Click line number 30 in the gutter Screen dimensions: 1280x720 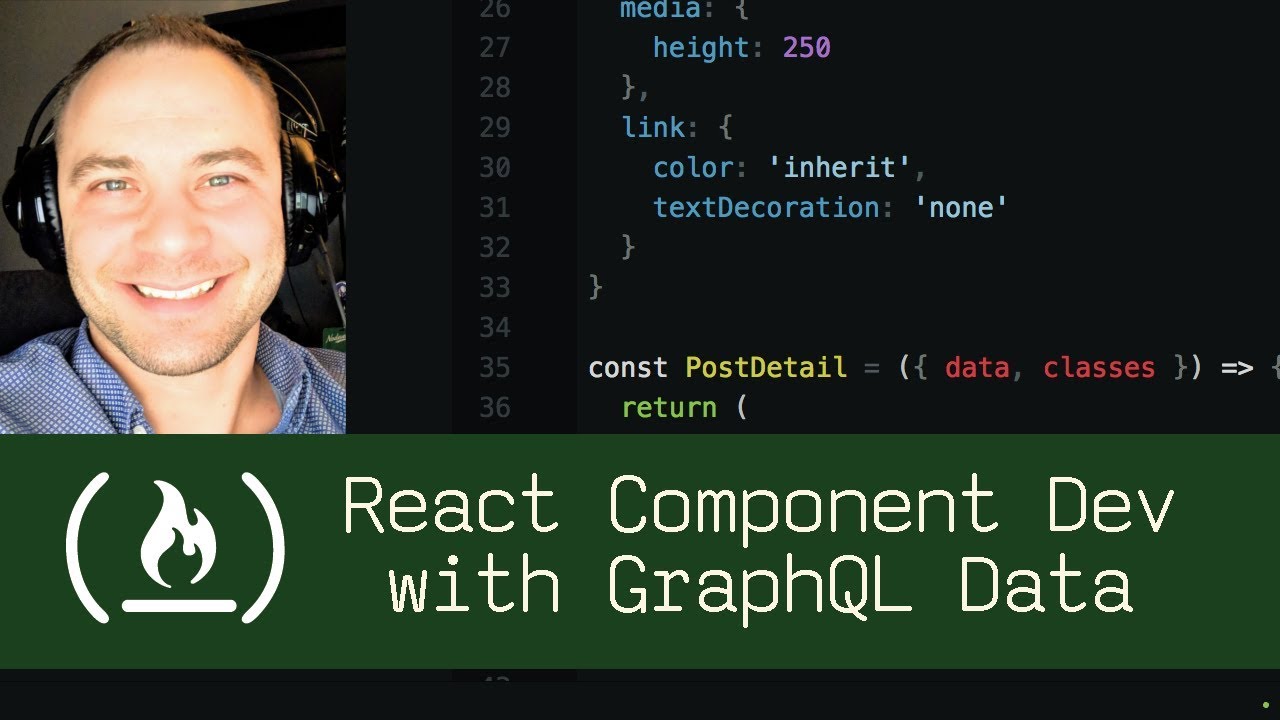(x=495, y=167)
